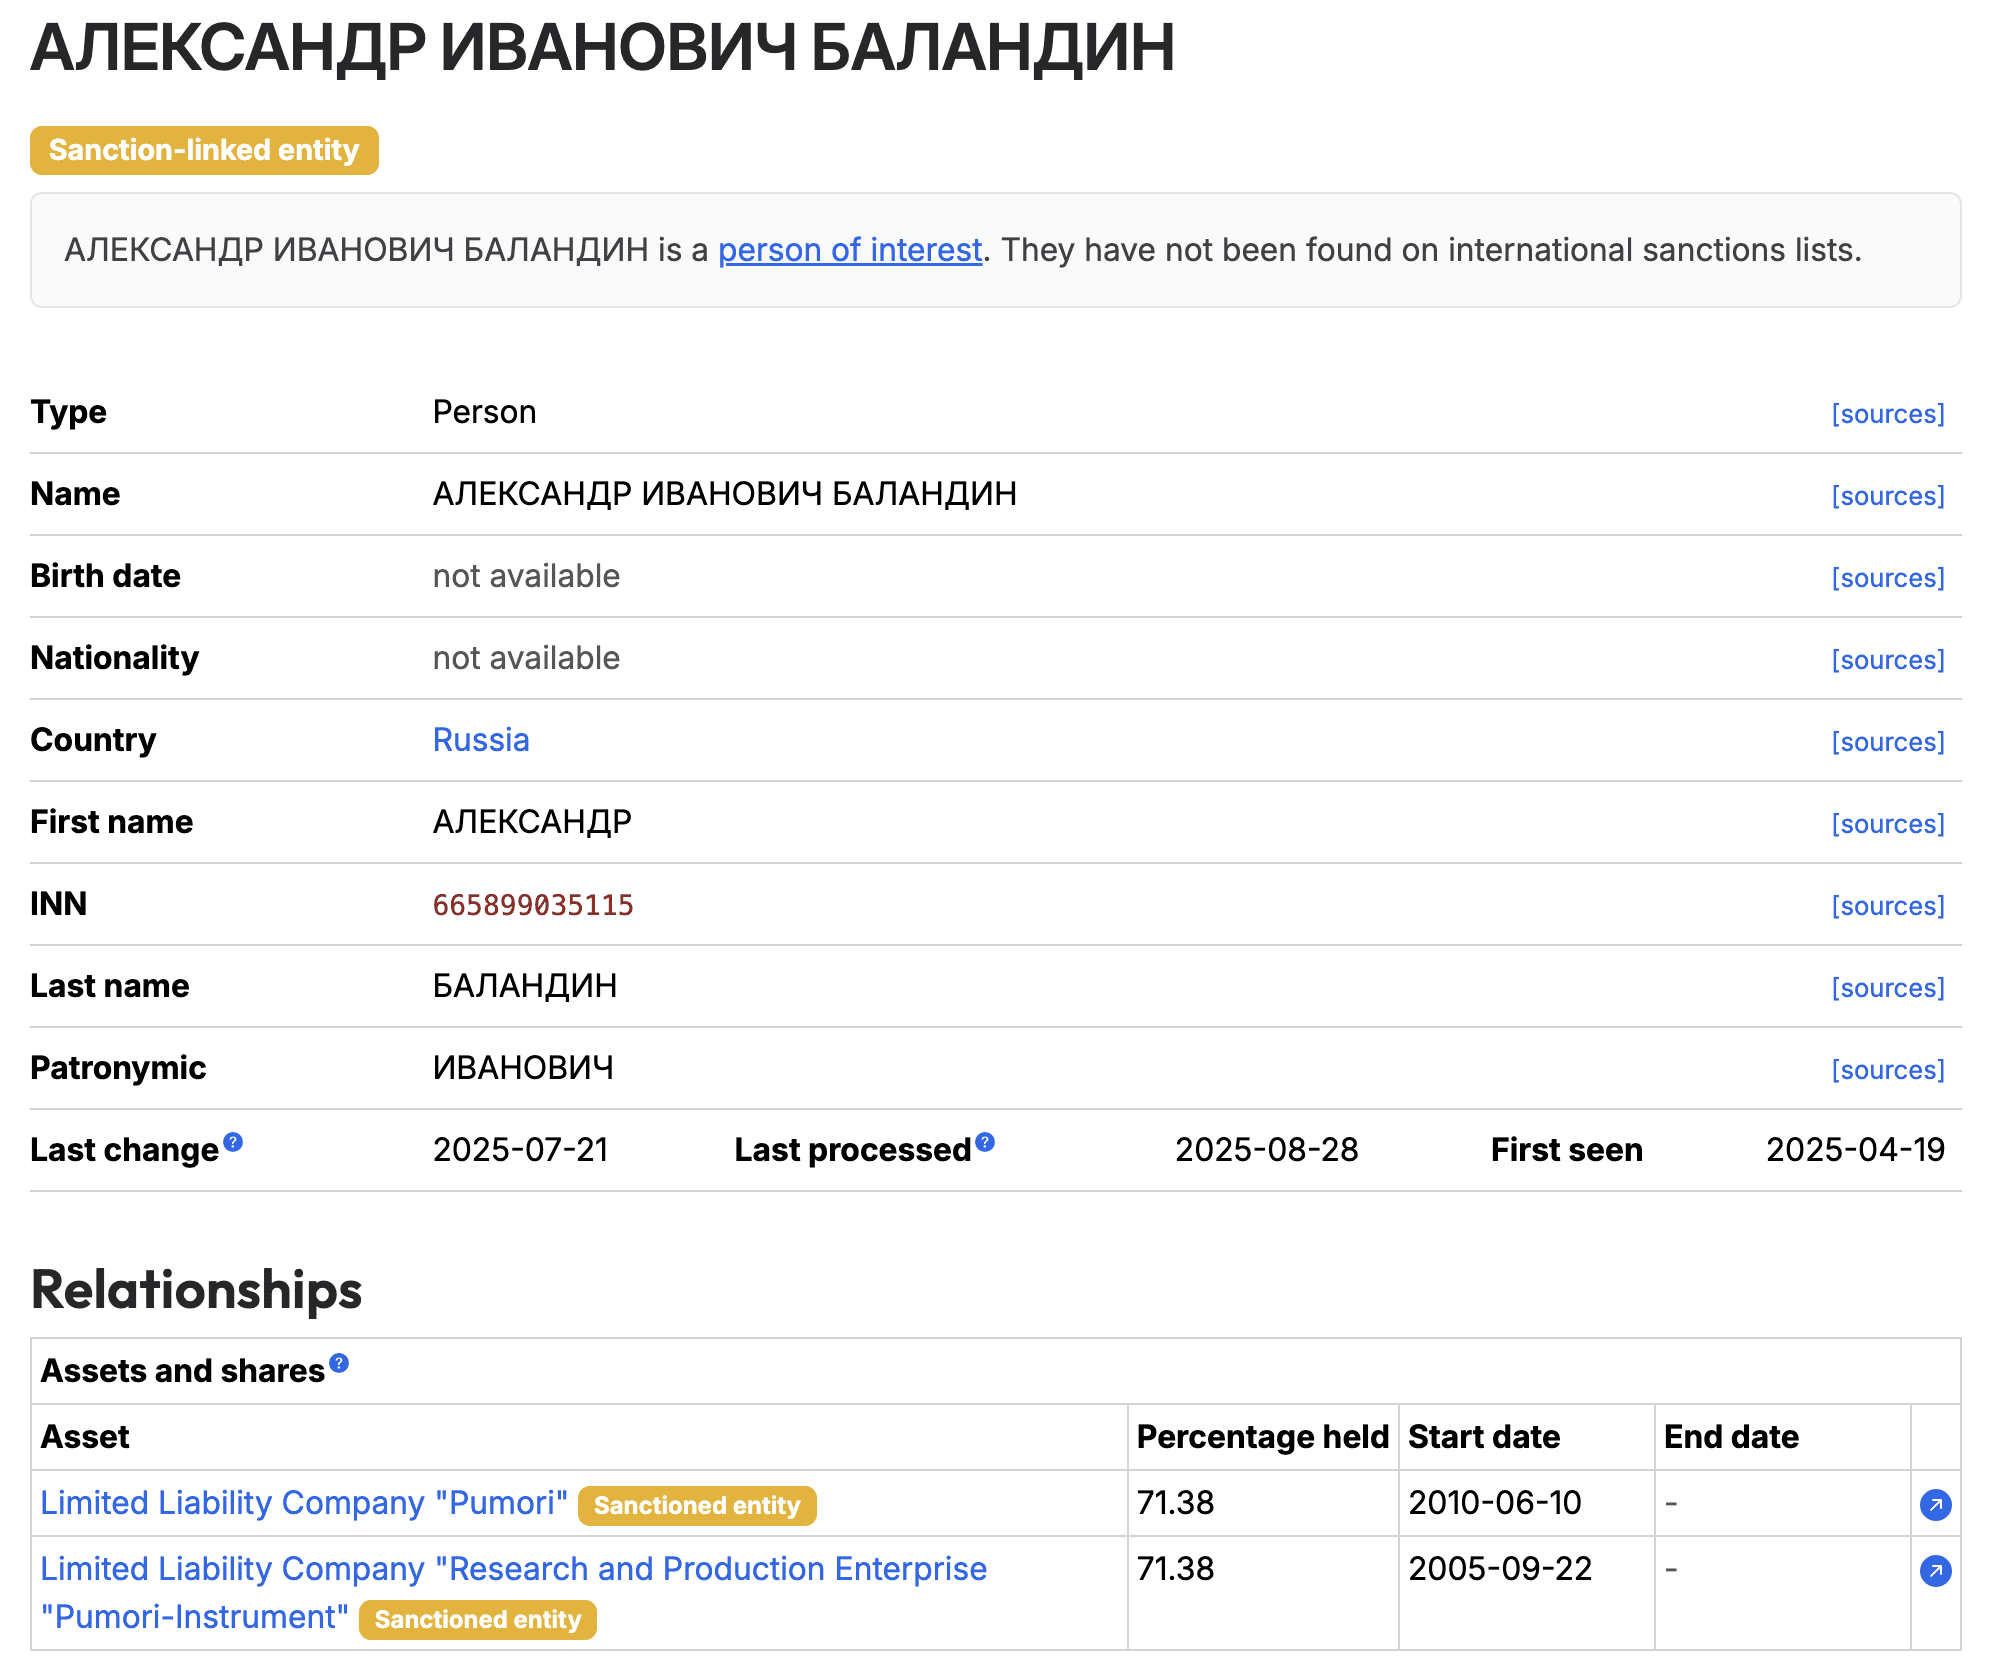The width and height of the screenshot is (1996, 1672).
Task: View sources for Patronymic
Action: coord(1887,1070)
